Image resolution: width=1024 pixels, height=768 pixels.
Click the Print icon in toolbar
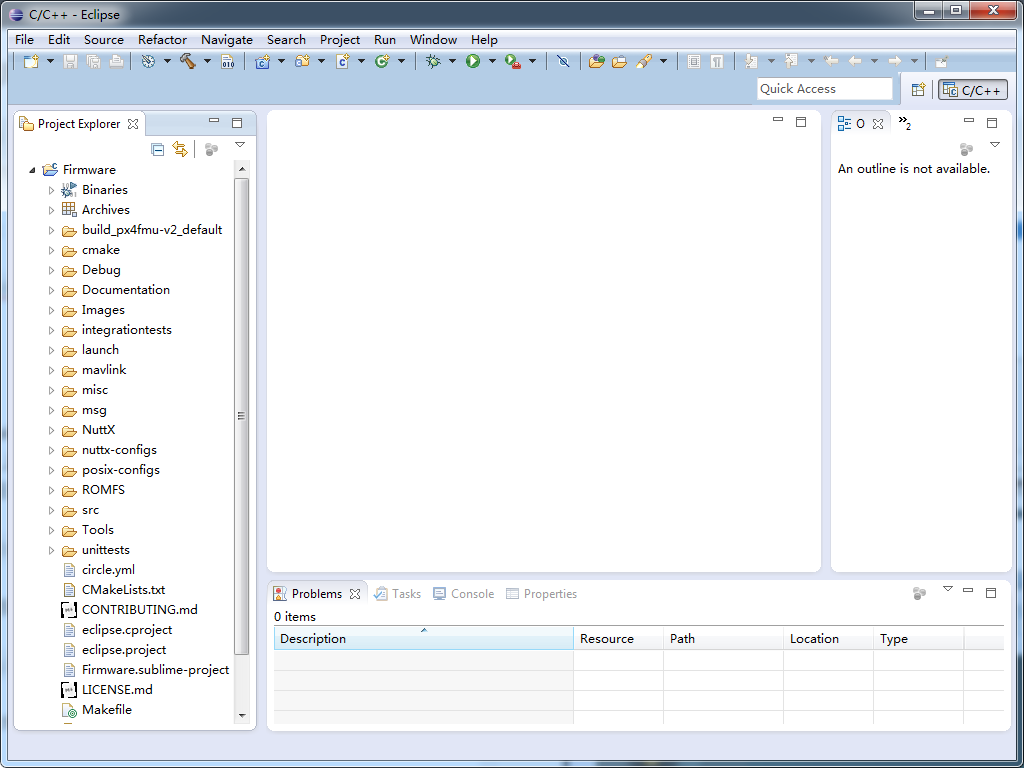tap(116, 61)
